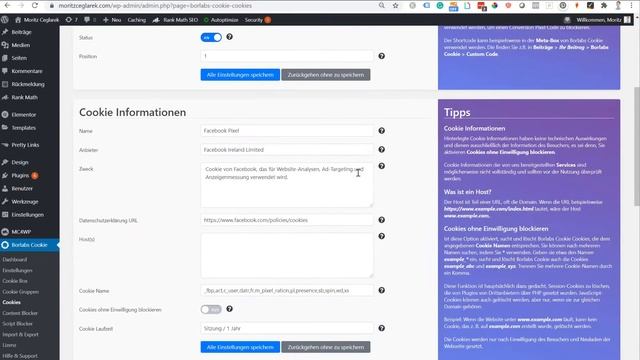Click the browser address bar URL
This screenshot has width=640, height=360.
(x=155, y=6)
